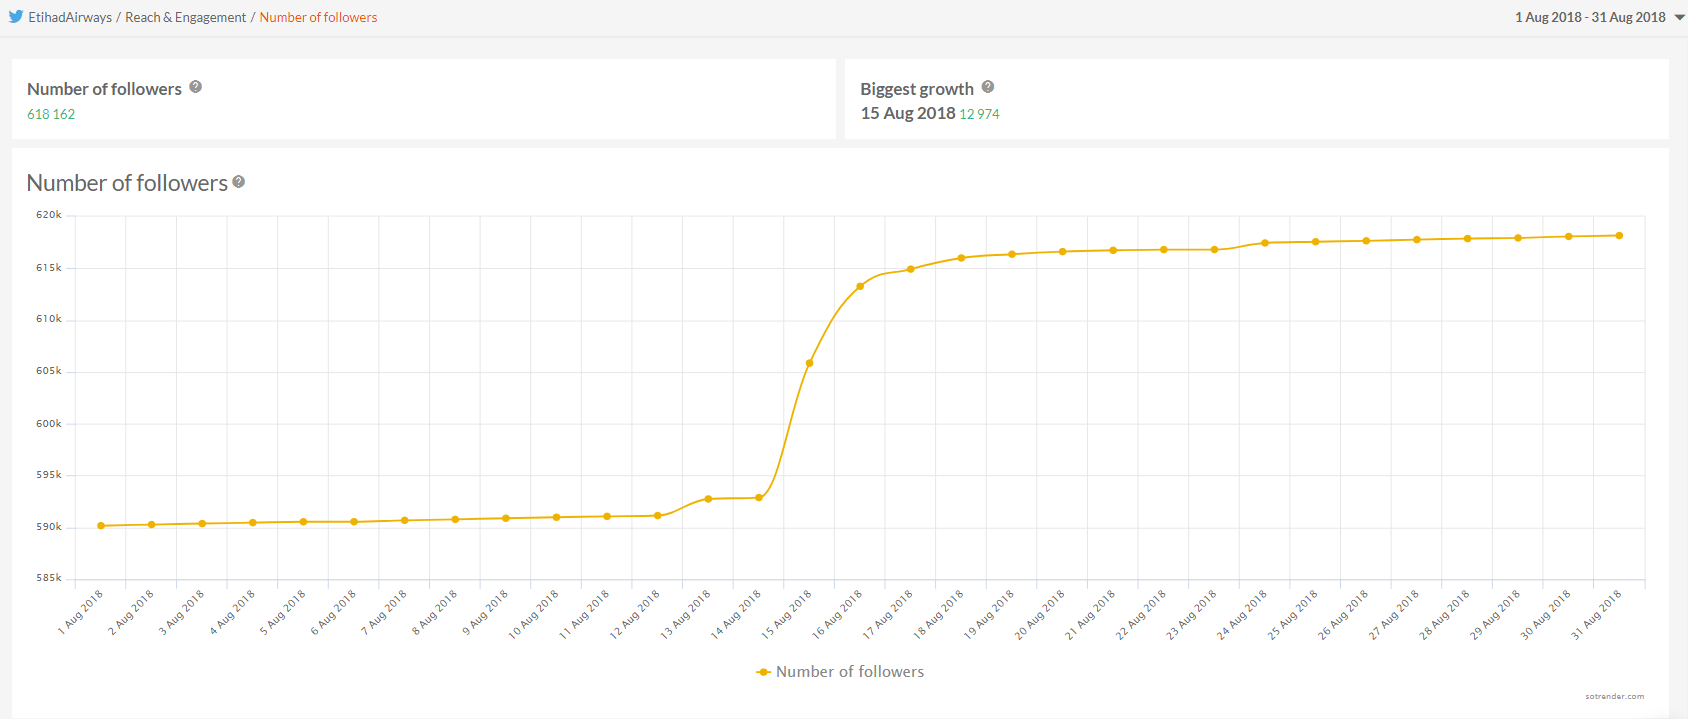Click the 12 974 biggest growth value

[x=979, y=114]
